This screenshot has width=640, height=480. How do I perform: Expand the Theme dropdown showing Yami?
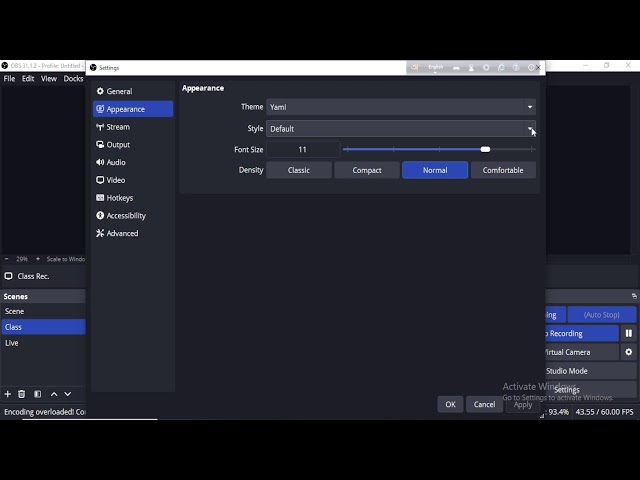(400, 107)
